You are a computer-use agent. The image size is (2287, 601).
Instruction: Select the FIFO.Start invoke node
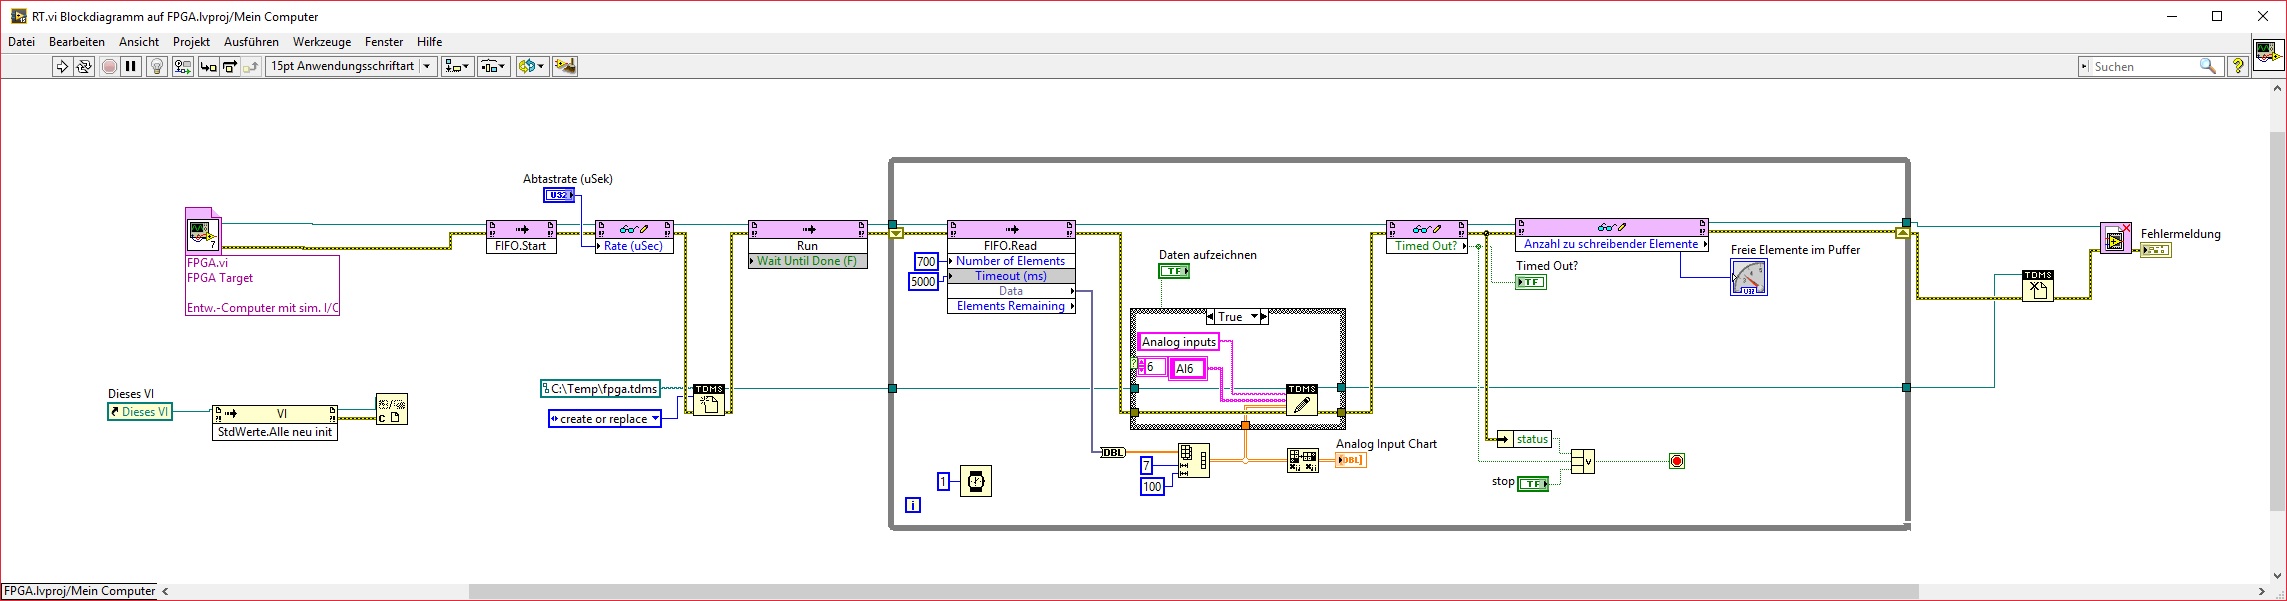pyautogui.click(x=520, y=237)
